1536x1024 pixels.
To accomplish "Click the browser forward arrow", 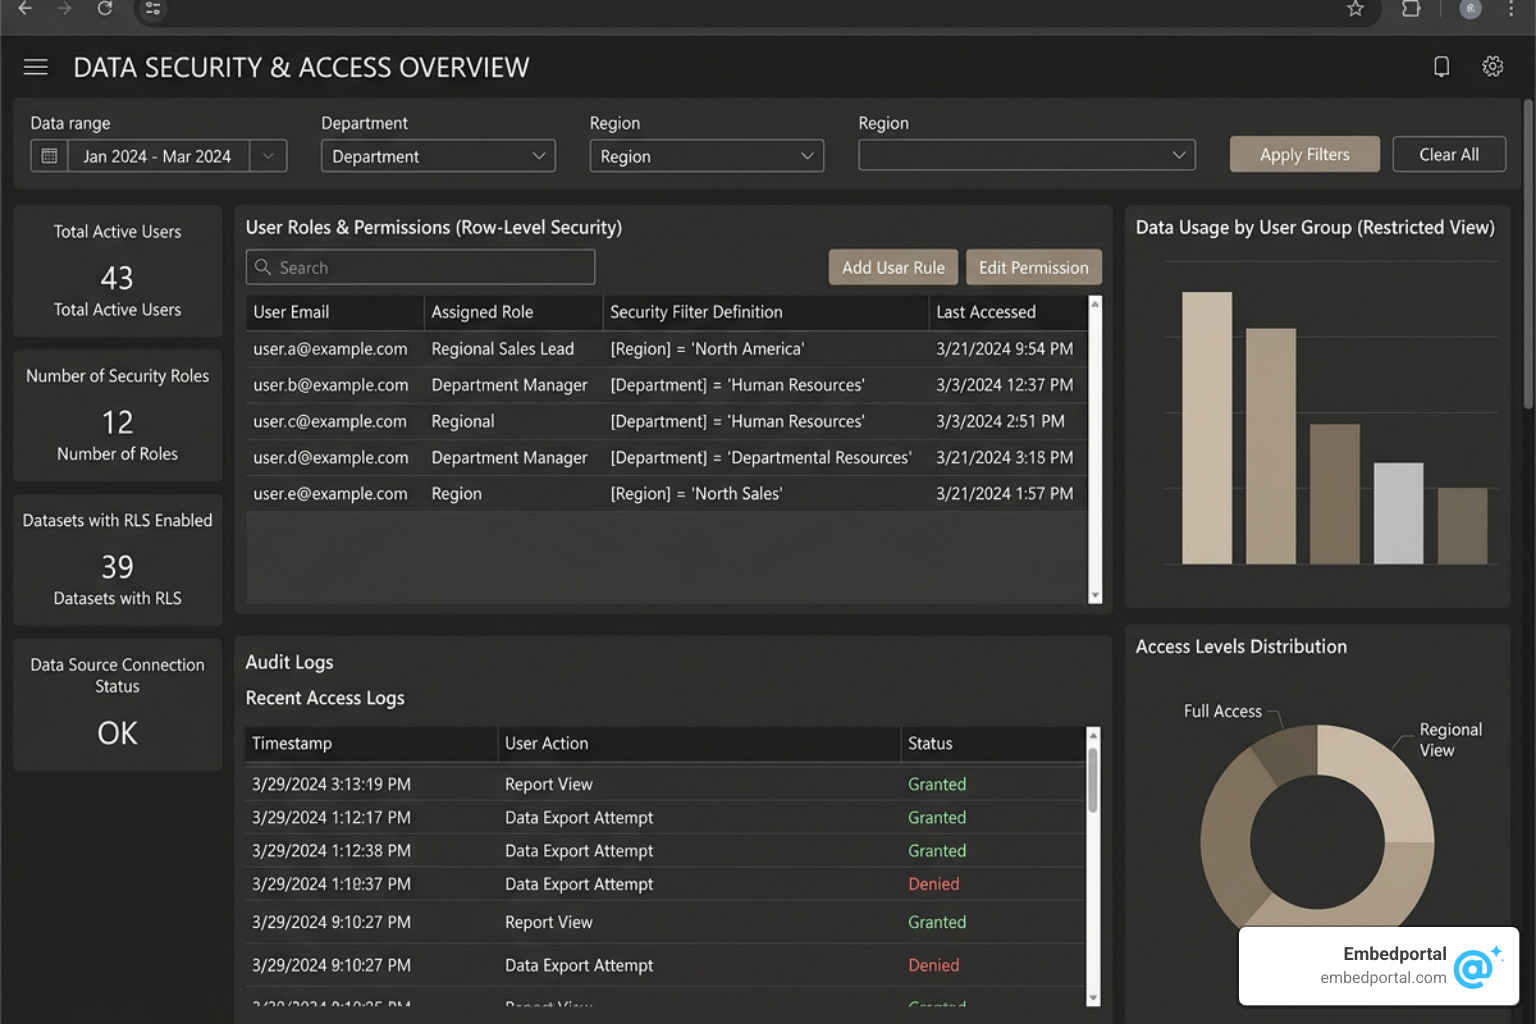I will click(x=65, y=9).
